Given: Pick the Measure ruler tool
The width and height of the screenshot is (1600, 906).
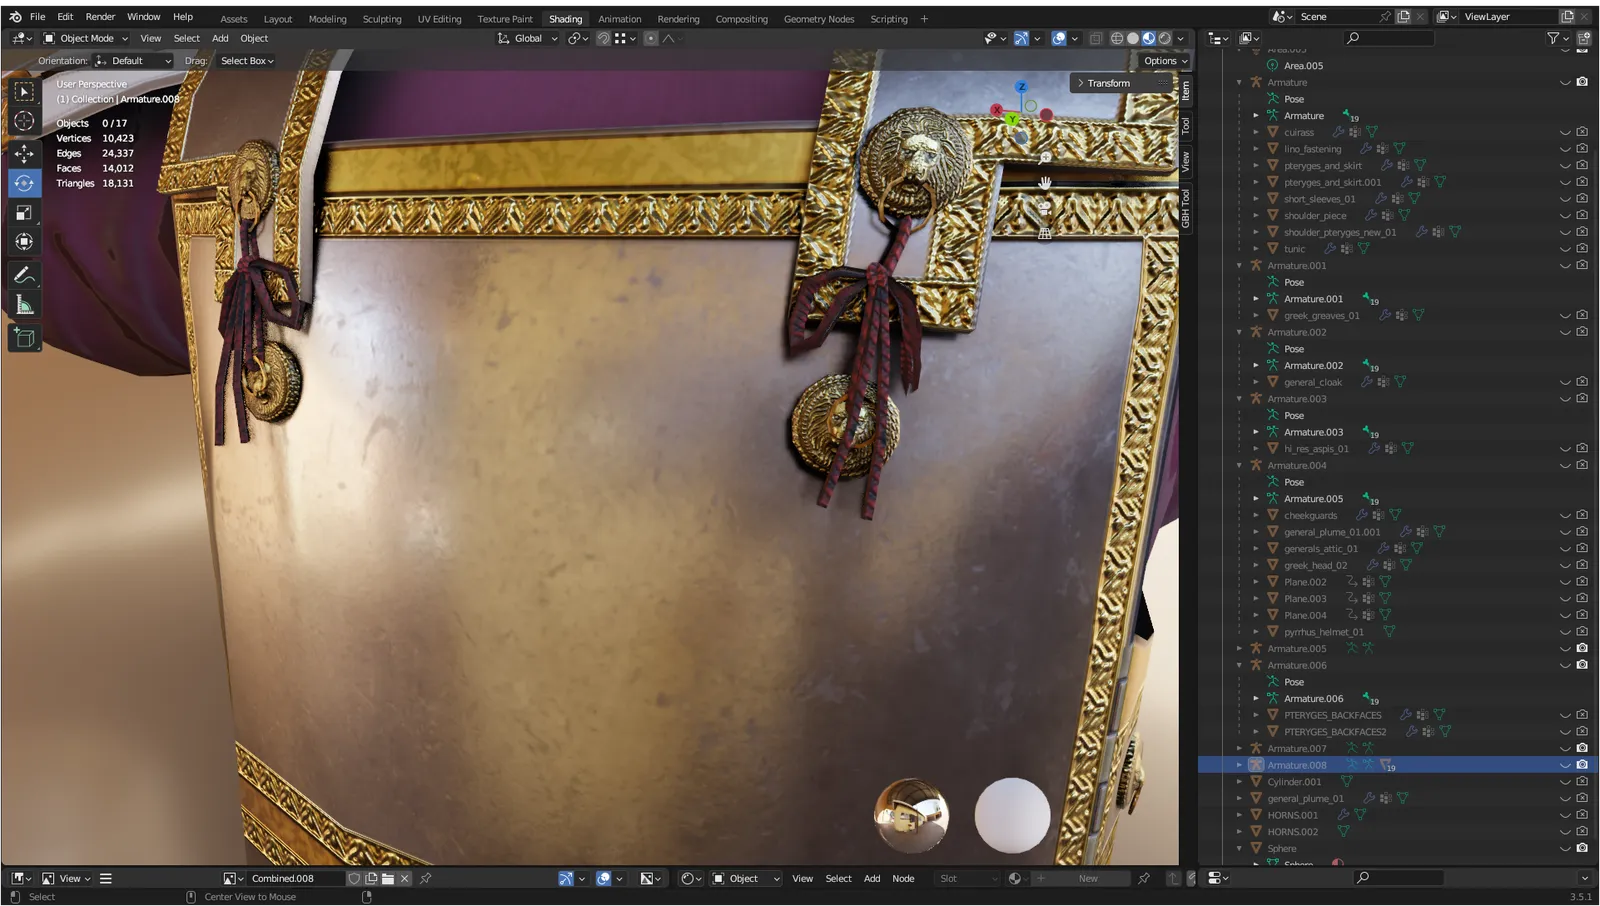Looking at the screenshot, I should (24, 306).
